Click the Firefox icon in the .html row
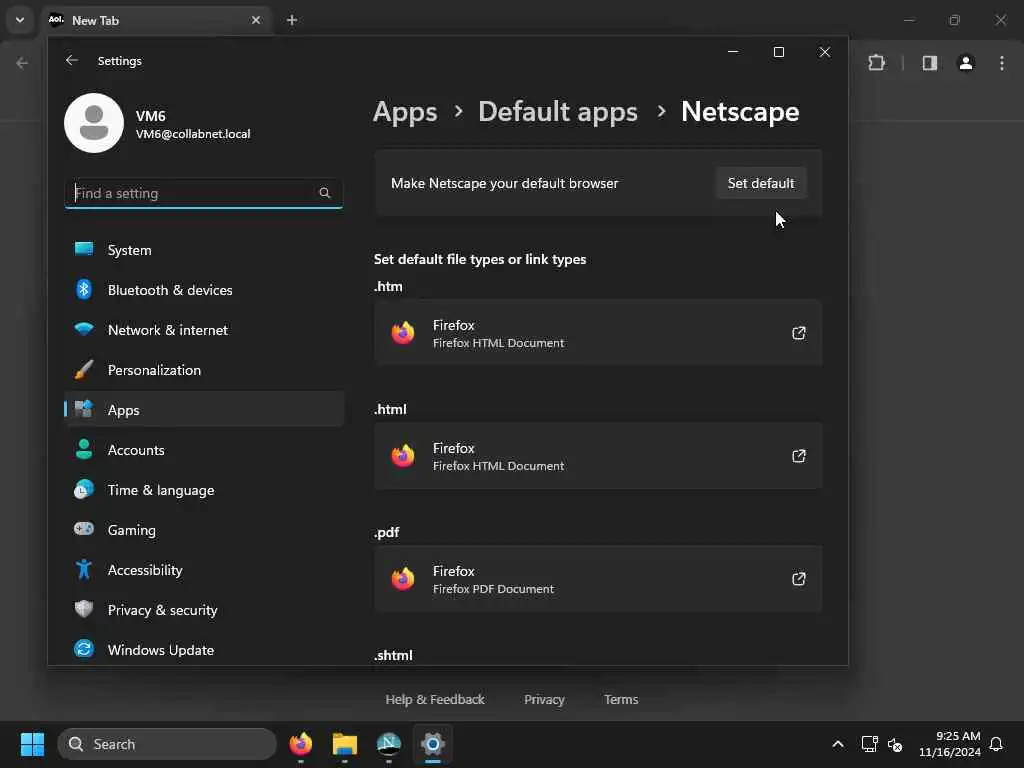The width and height of the screenshot is (1024, 768). click(x=403, y=456)
